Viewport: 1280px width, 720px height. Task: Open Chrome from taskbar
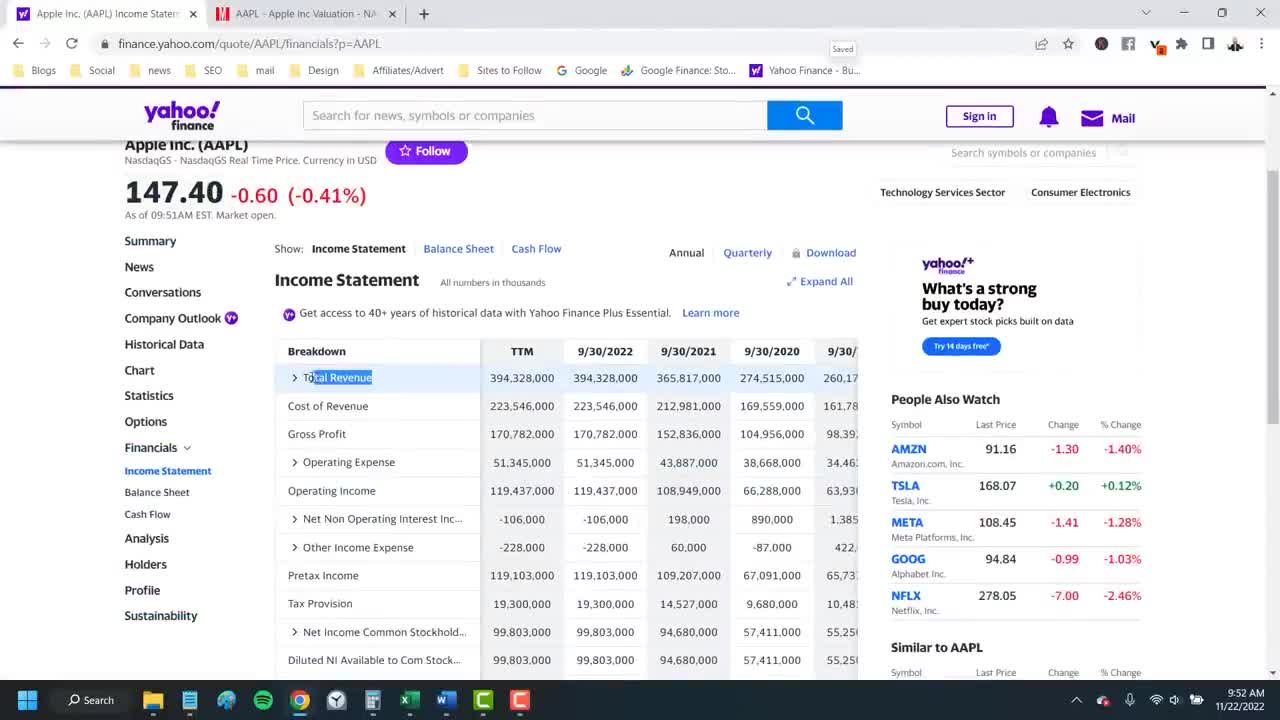(300, 700)
